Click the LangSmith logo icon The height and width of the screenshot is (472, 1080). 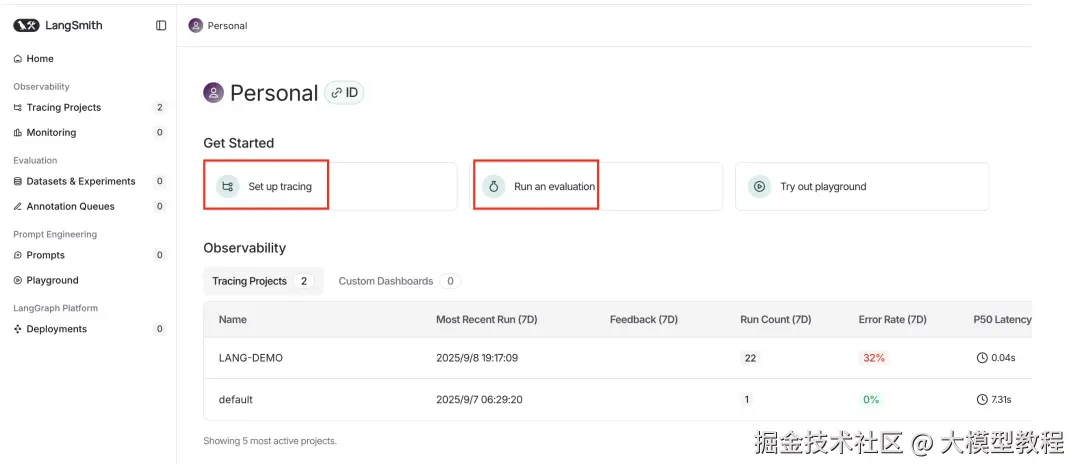click(x=26, y=25)
